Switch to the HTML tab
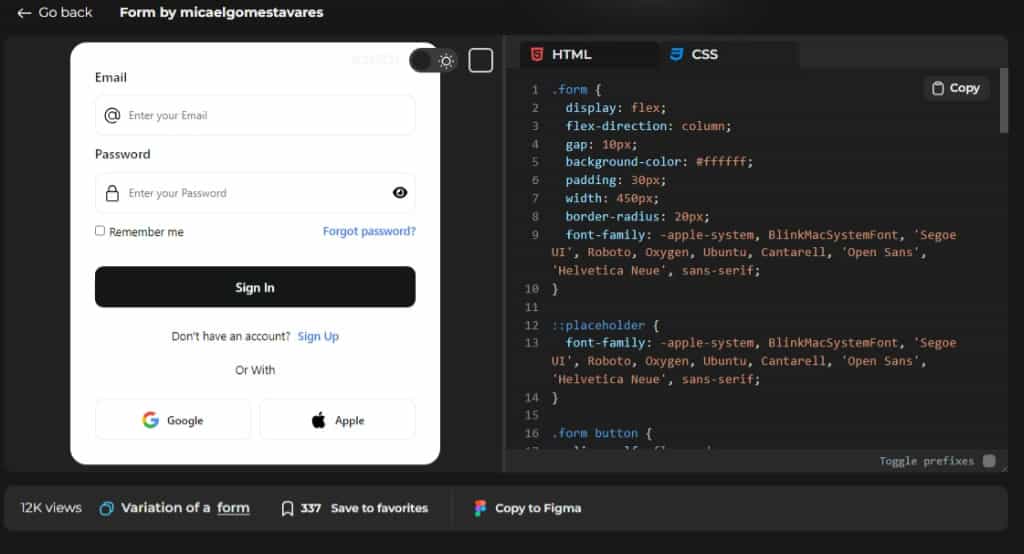This screenshot has height=554, width=1024. pos(560,54)
